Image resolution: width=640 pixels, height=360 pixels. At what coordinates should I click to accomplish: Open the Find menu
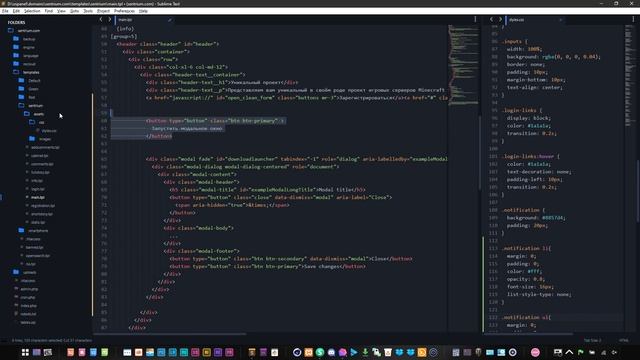(49, 11)
